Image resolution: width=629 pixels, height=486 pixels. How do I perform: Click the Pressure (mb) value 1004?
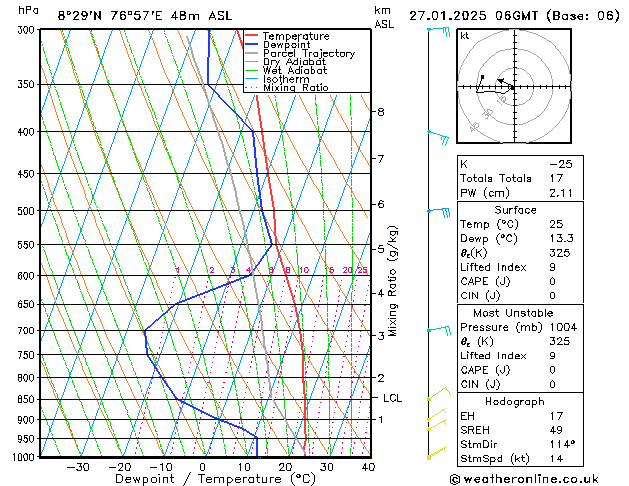563,327
